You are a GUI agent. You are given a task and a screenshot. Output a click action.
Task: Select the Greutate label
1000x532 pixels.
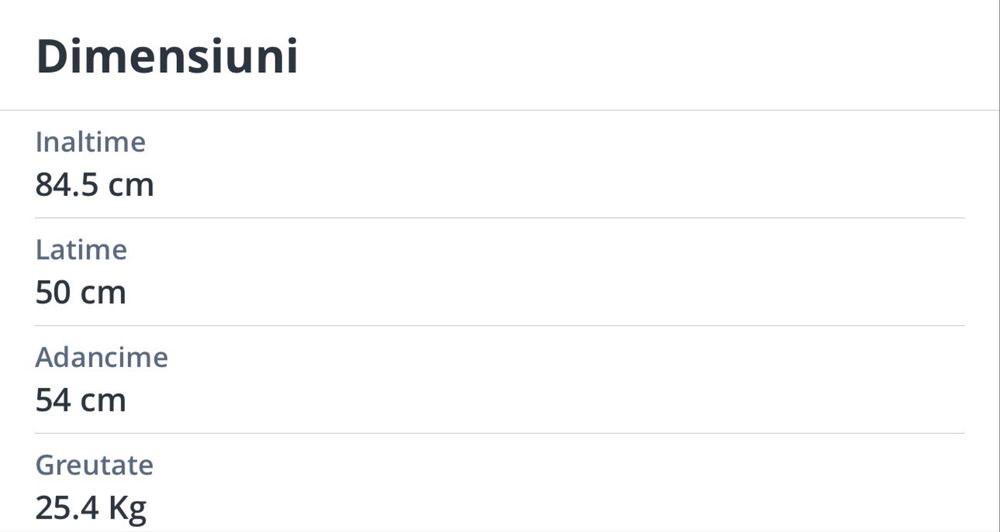click(94, 465)
